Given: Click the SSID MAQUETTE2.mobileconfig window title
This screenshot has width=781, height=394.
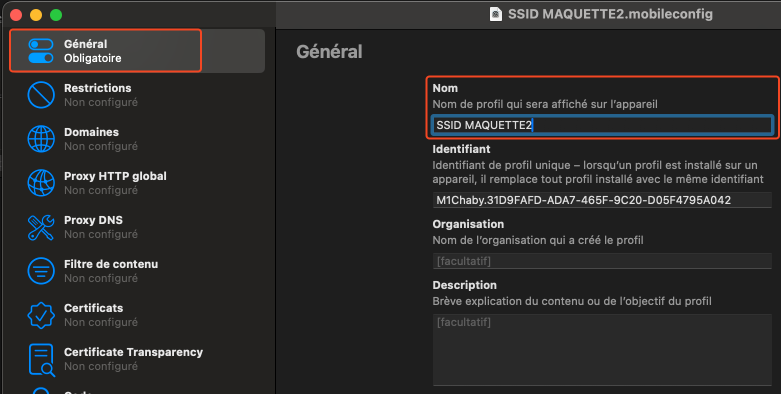Looking at the screenshot, I should click(x=610, y=14).
